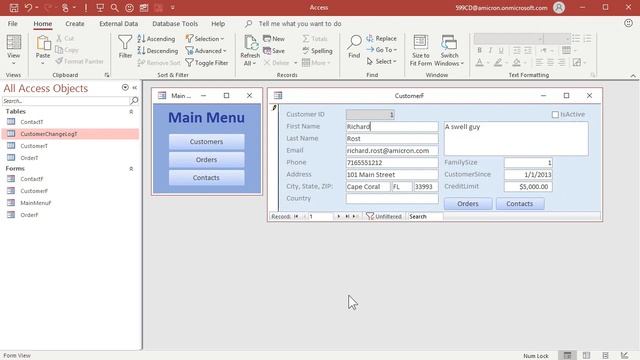
Task: Collapse the Forms group in navigation pane
Action: click(131, 169)
